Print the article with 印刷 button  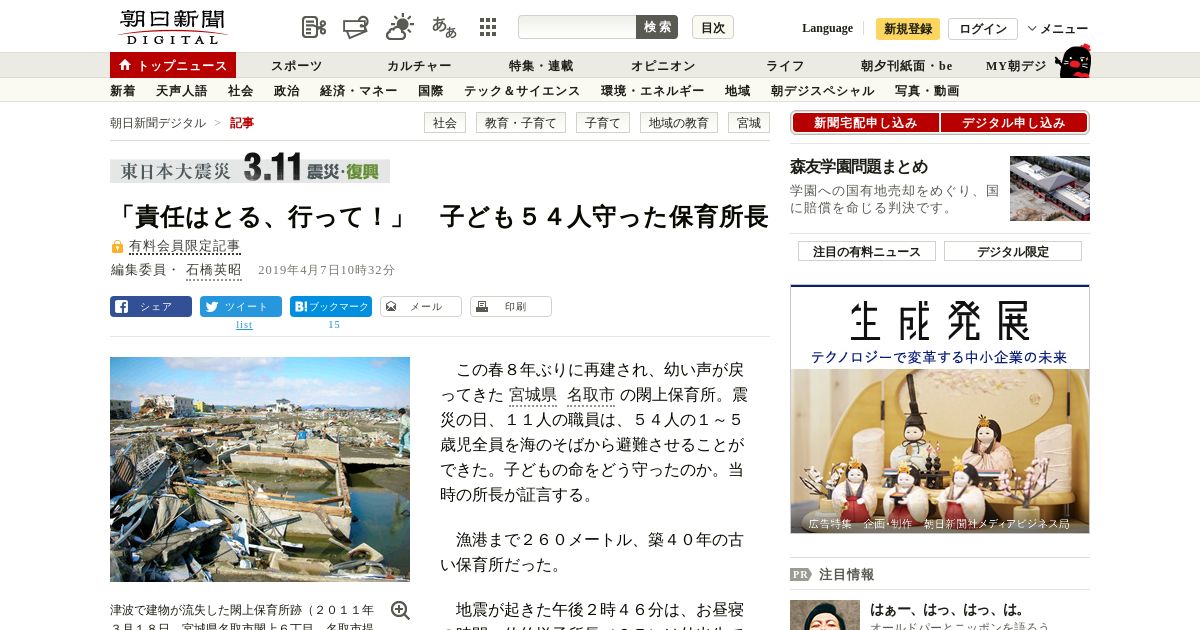click(x=511, y=307)
